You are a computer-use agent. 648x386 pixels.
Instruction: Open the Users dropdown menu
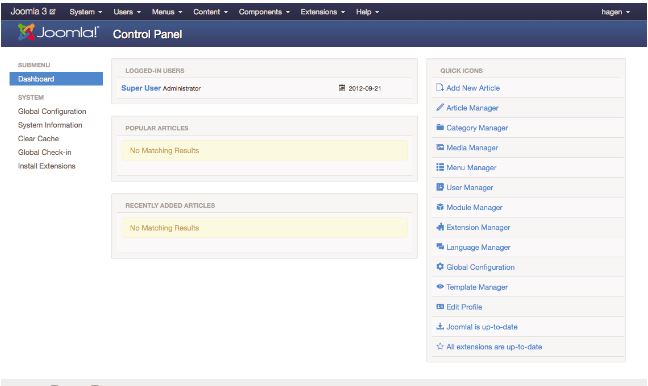coord(127,12)
